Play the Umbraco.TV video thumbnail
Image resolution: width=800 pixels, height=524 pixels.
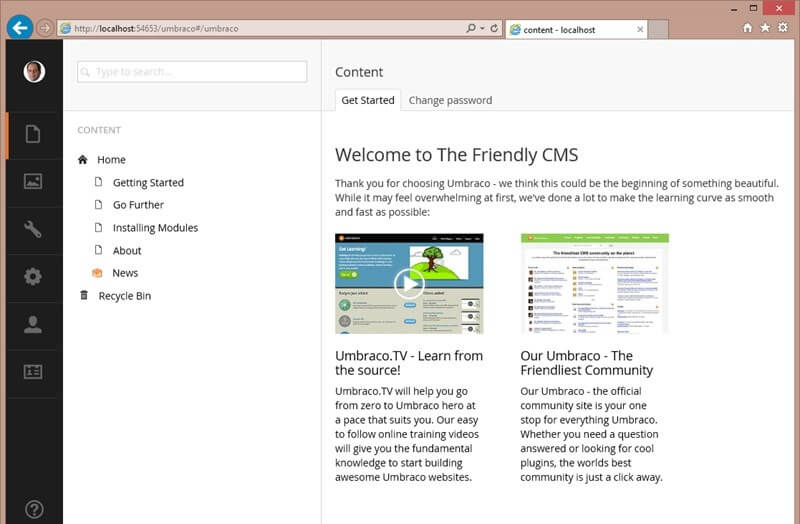[409, 284]
